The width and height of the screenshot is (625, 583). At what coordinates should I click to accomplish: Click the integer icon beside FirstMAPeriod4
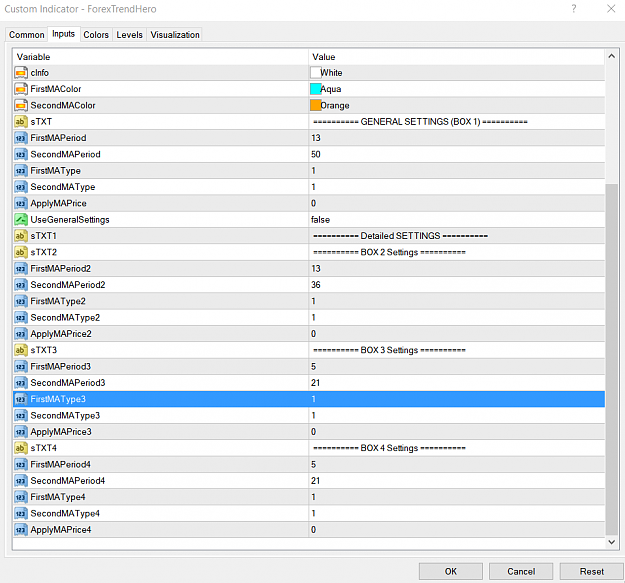(21, 465)
